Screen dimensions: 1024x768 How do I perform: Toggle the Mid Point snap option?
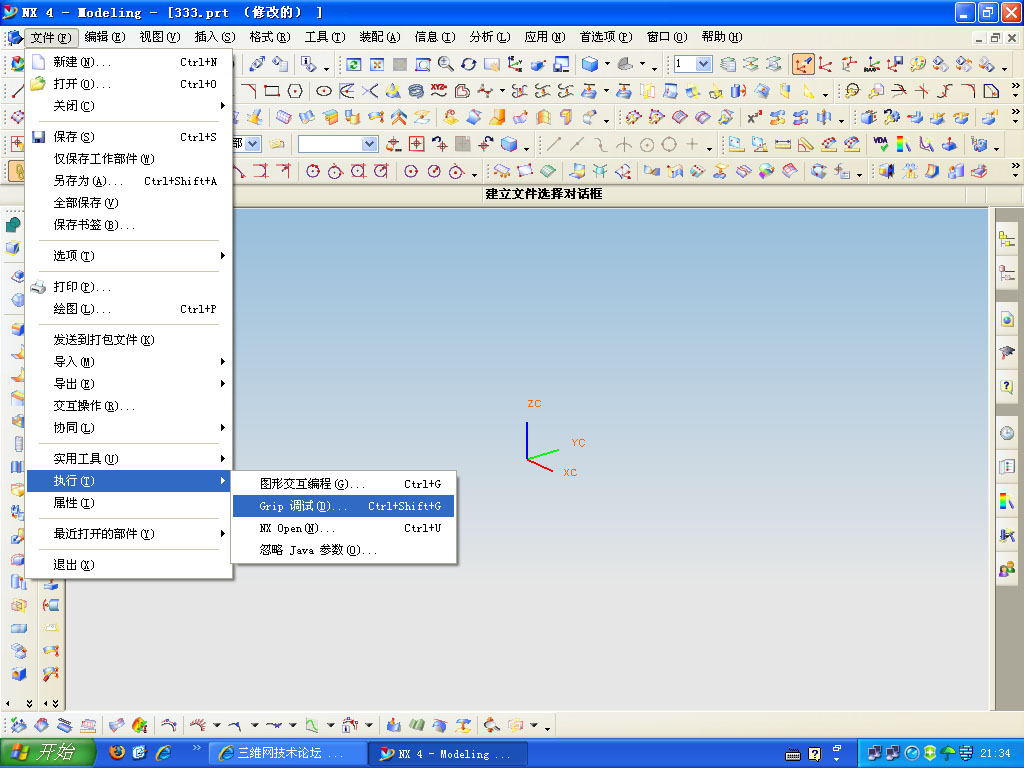tap(577, 144)
